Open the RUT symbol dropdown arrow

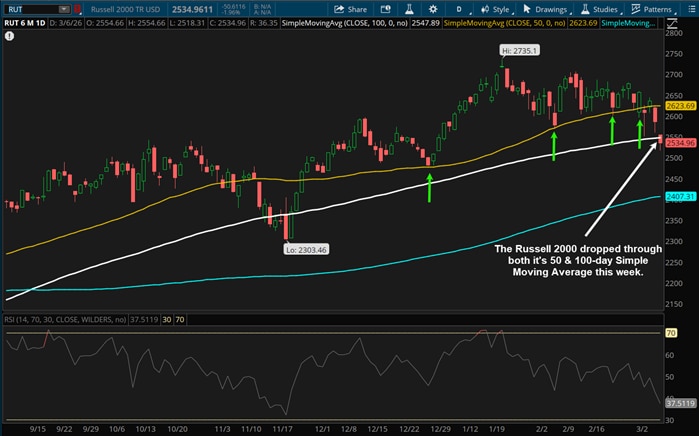tap(64, 9)
